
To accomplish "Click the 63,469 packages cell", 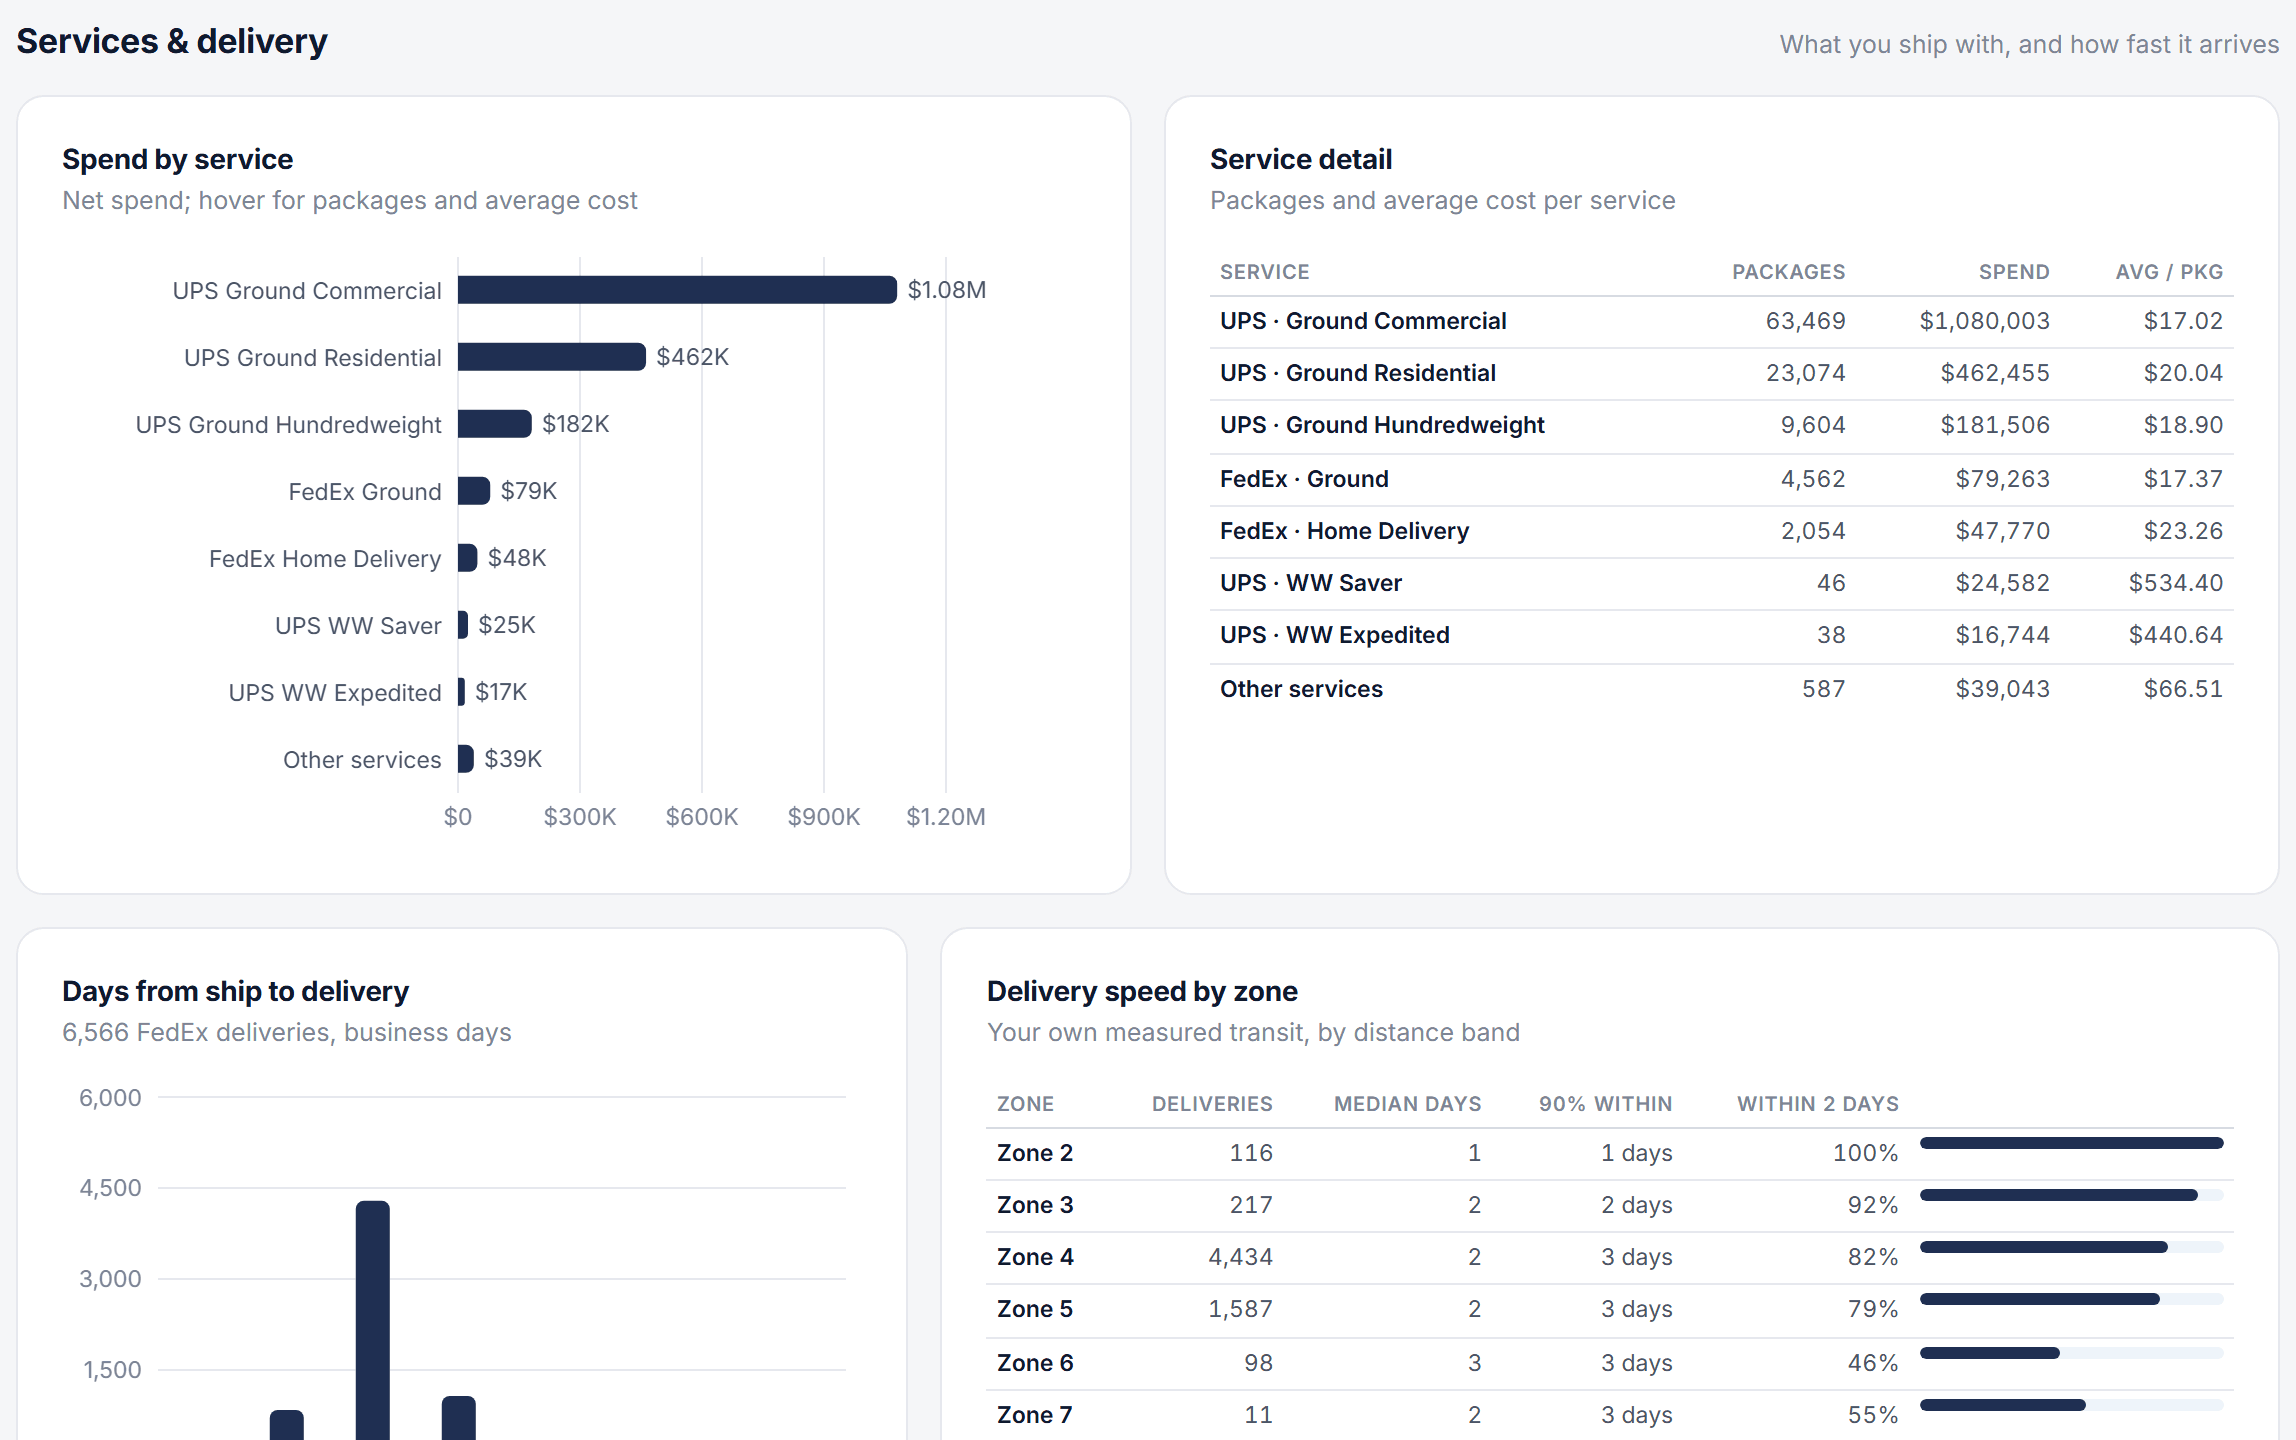I will (x=1805, y=321).
